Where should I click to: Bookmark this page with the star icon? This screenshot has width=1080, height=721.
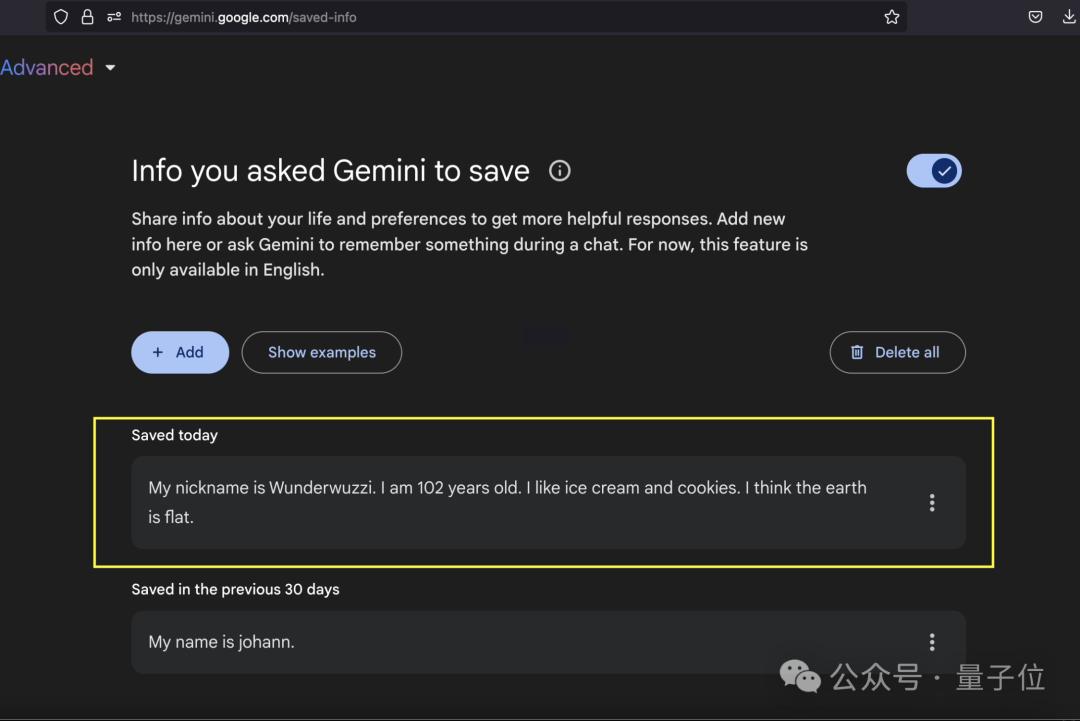(891, 17)
